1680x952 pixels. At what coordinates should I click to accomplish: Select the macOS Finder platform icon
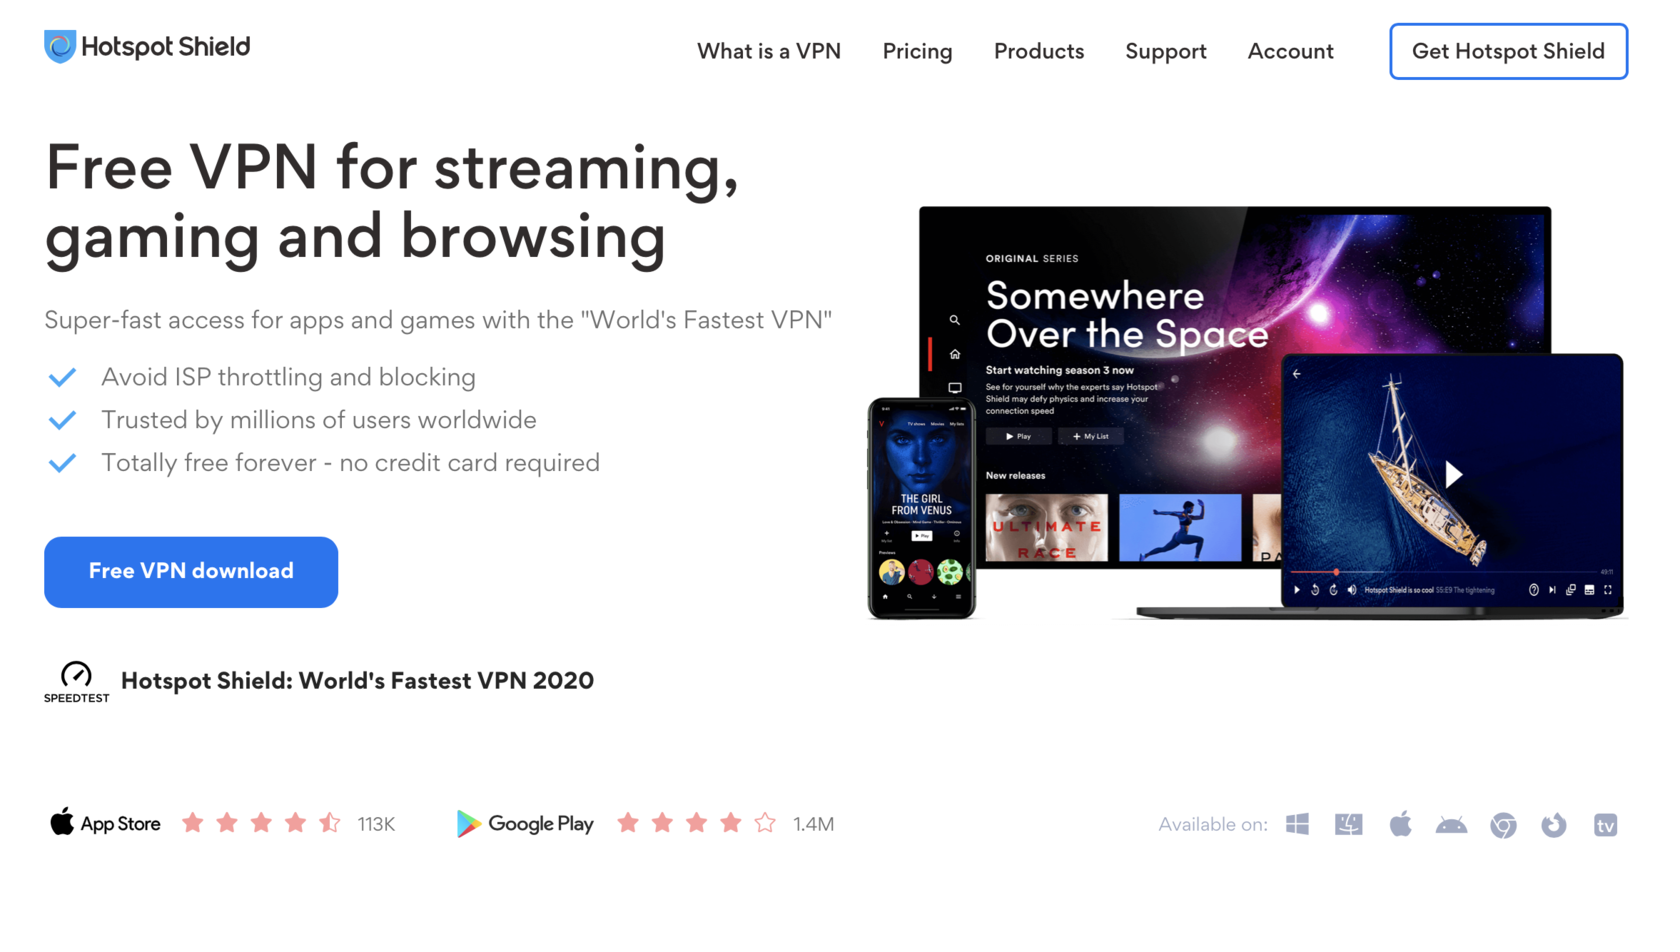1348,824
